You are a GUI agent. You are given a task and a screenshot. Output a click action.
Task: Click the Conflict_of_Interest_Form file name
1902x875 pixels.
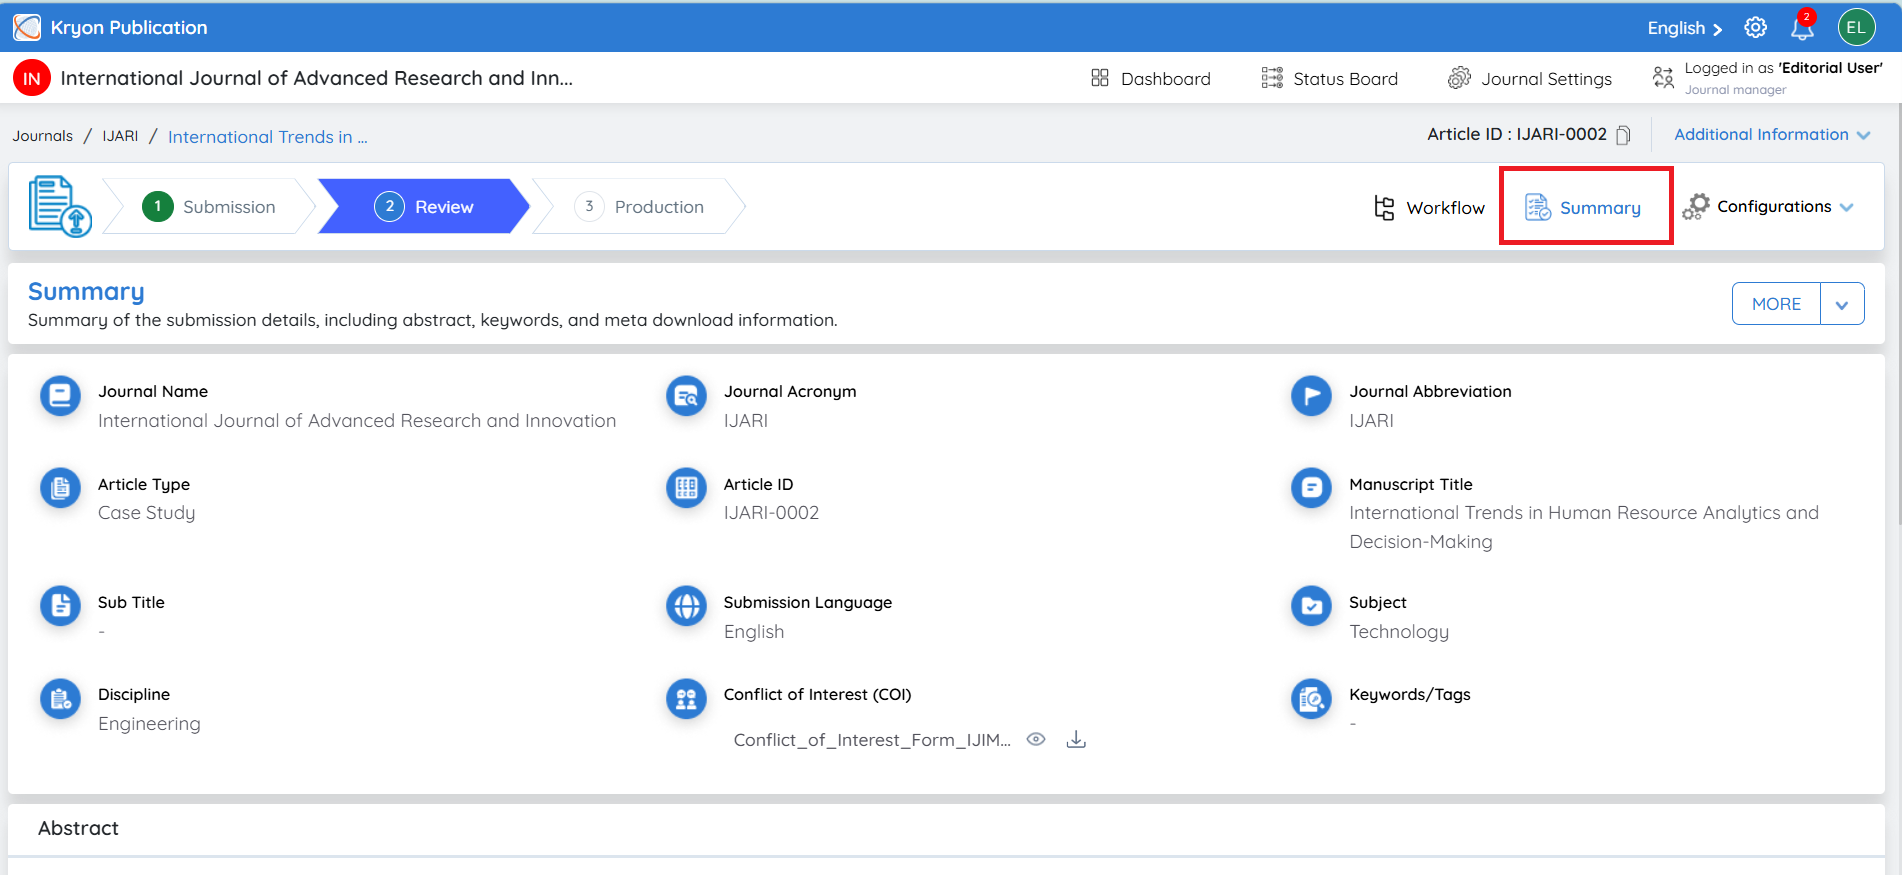tap(872, 740)
